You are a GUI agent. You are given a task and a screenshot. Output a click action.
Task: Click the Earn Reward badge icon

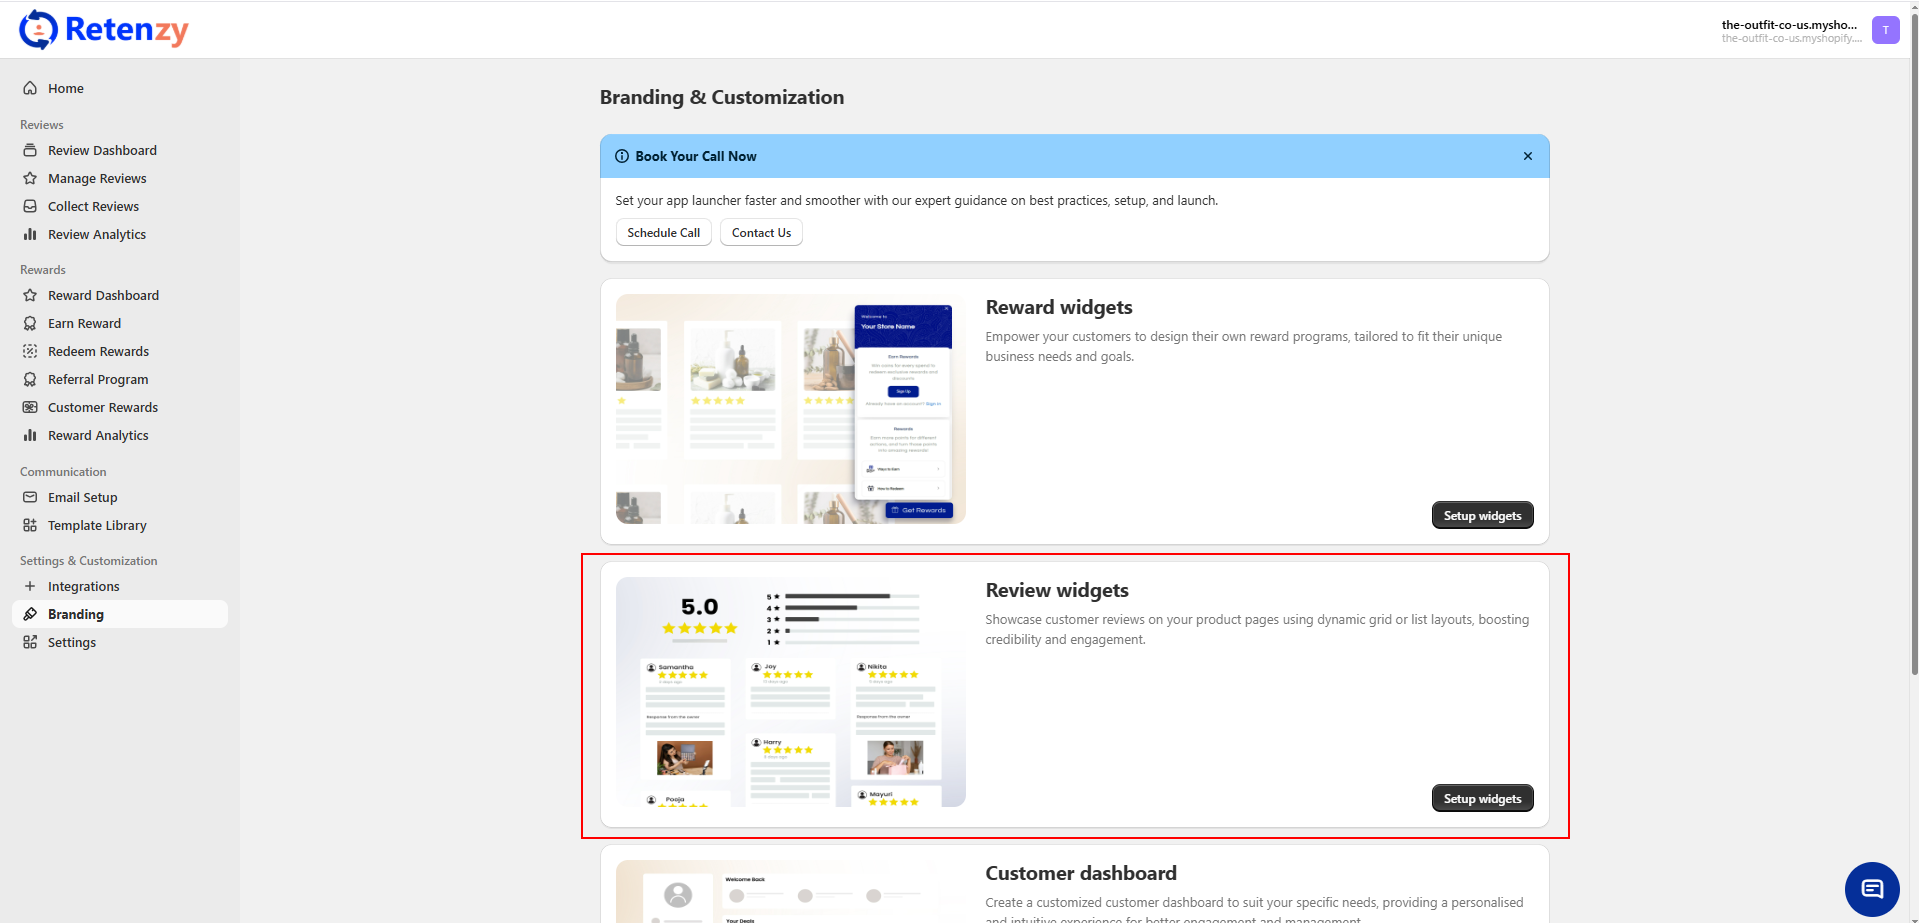click(30, 323)
